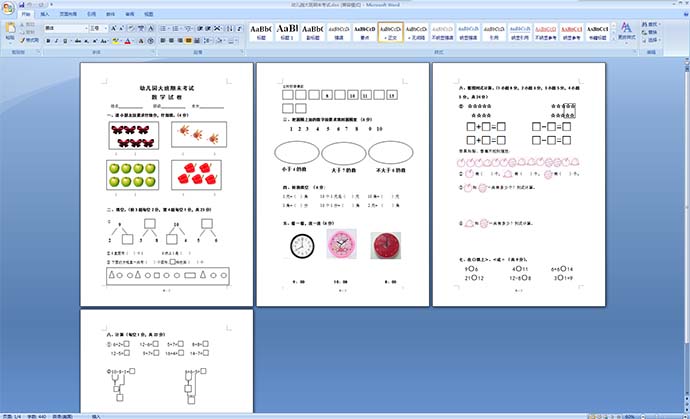Click the large Paste clipboard icon
The width and height of the screenshot is (690, 419).
[10, 28]
